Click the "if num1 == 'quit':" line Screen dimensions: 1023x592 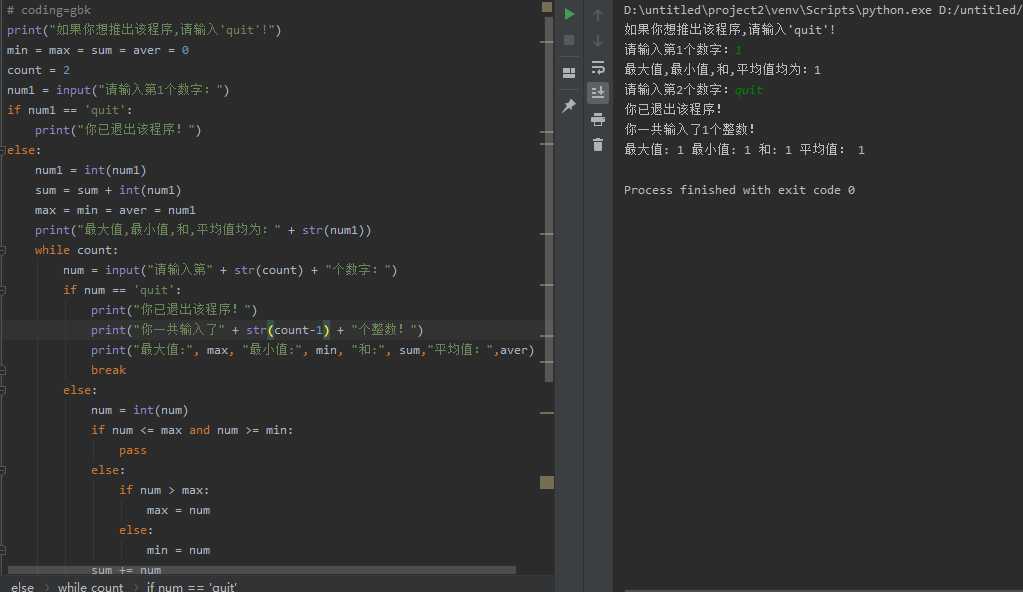coord(70,110)
